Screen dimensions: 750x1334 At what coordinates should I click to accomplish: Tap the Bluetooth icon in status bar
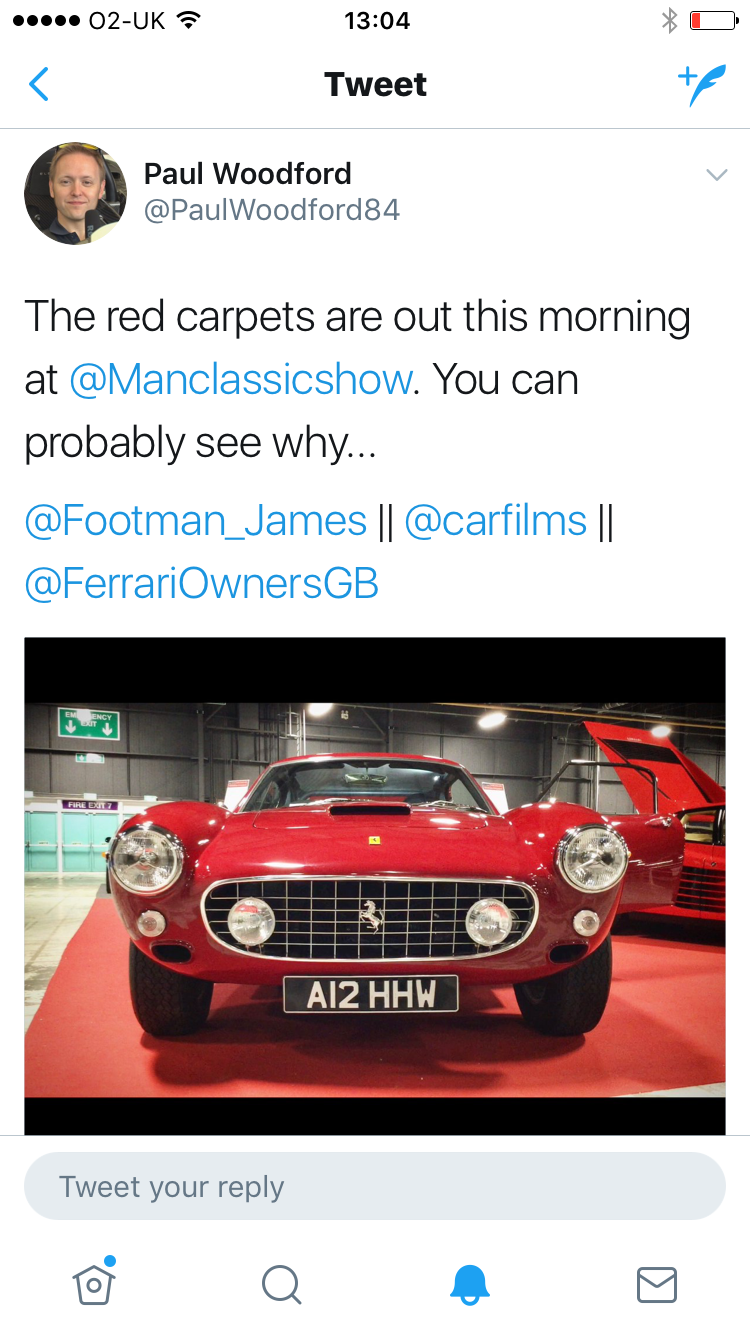669,20
